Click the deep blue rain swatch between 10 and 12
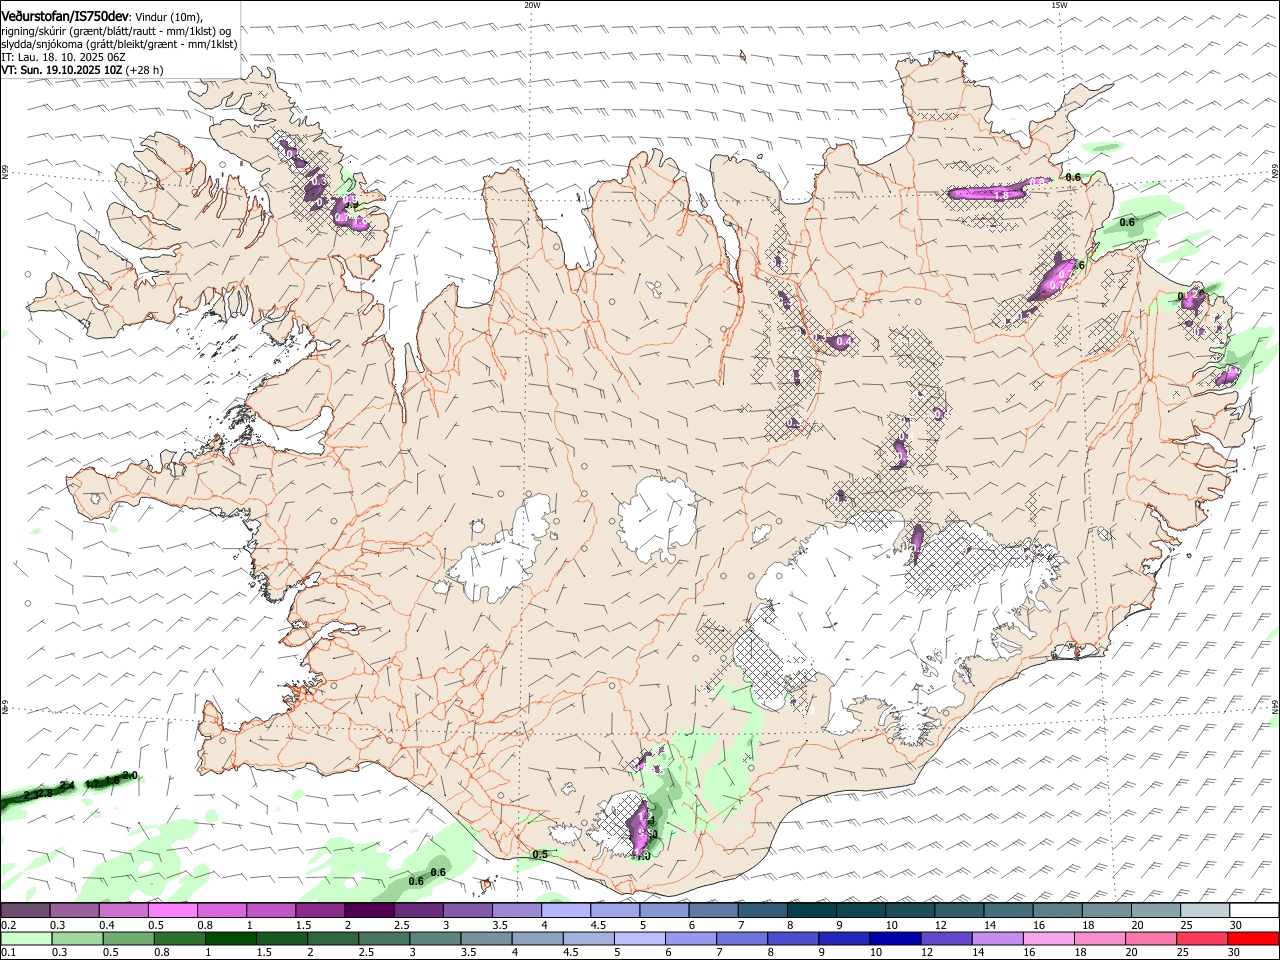This screenshot has height=960, width=1280. (893, 939)
